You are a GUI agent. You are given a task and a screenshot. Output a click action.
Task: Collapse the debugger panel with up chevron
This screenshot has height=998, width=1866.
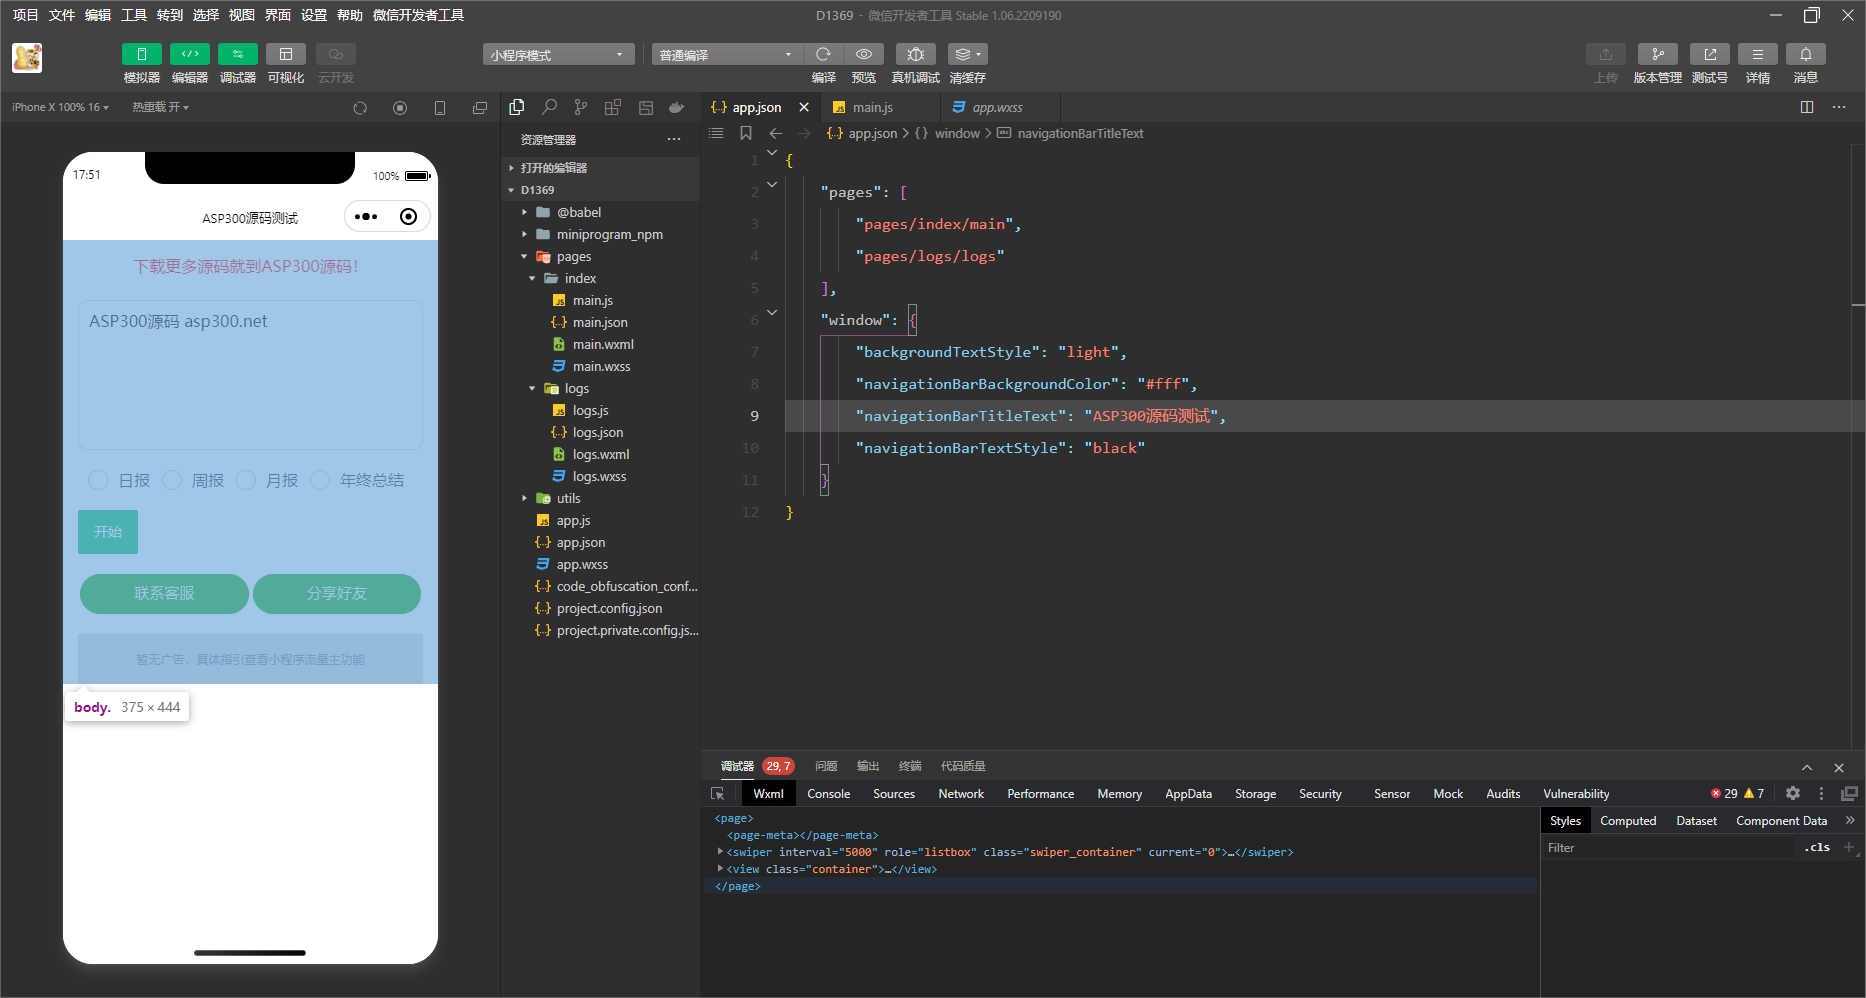(x=1807, y=767)
